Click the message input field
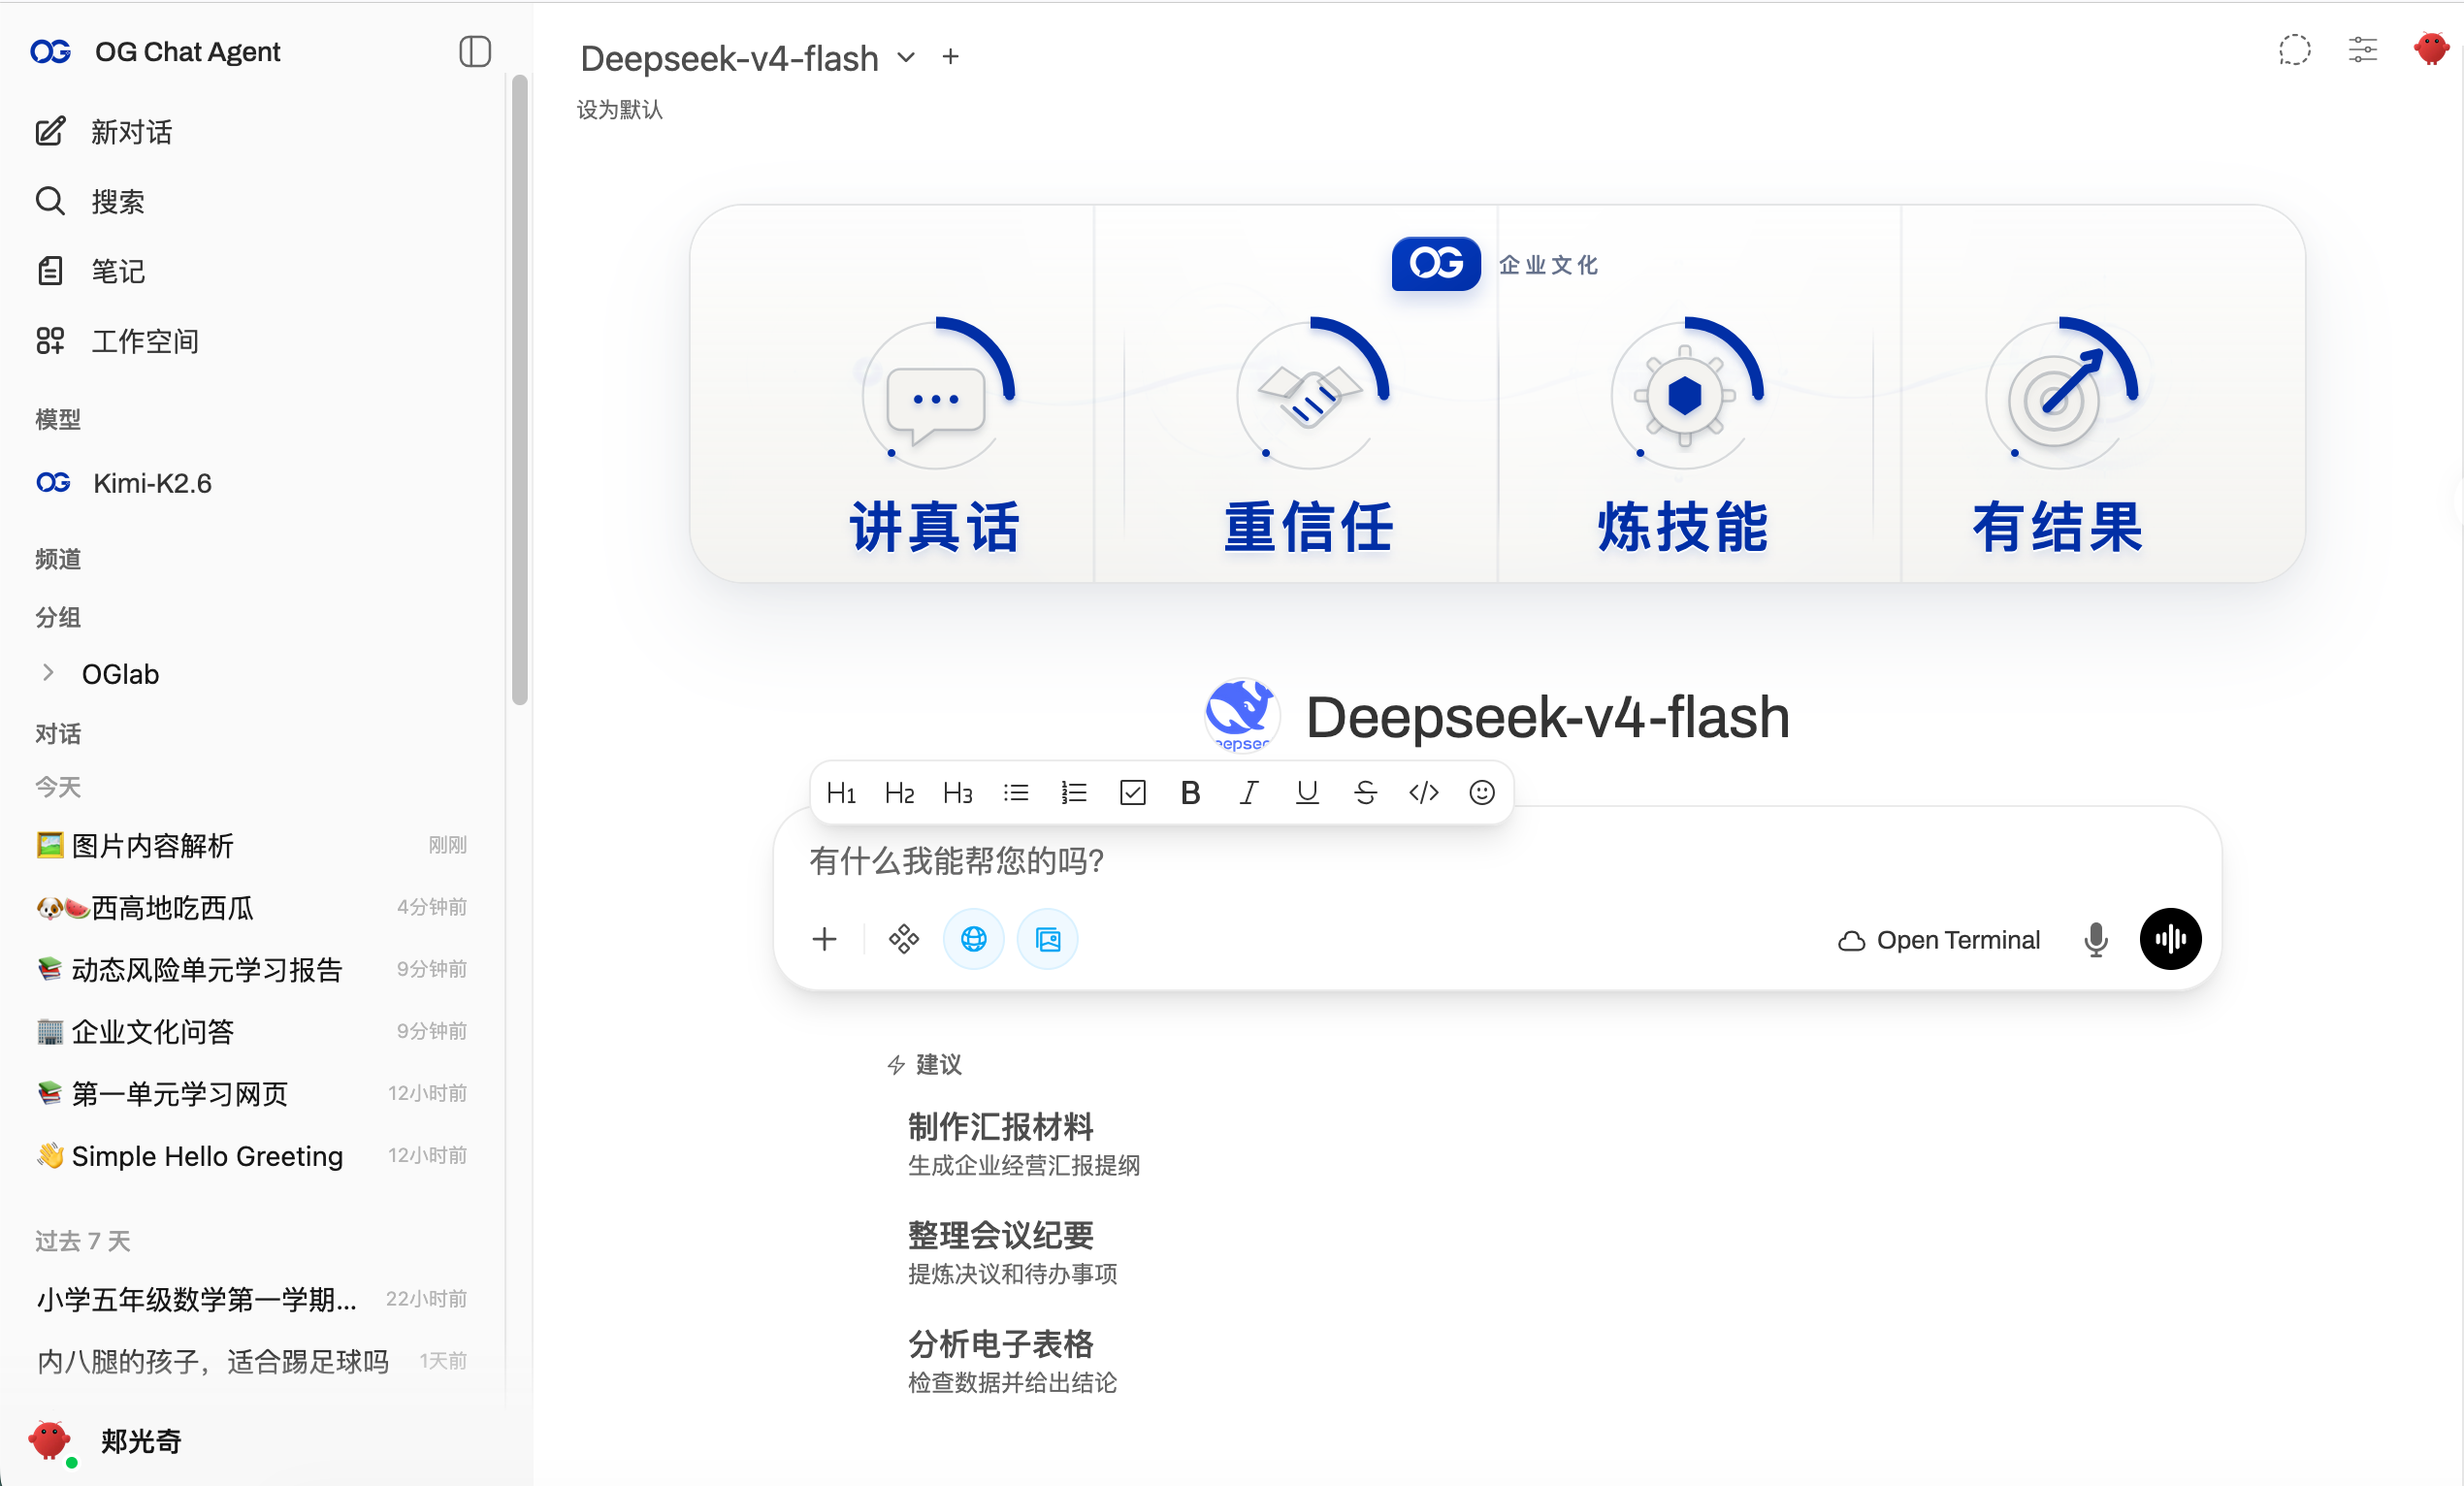Image resolution: width=2464 pixels, height=1486 pixels. pyautogui.click(x=1497, y=861)
